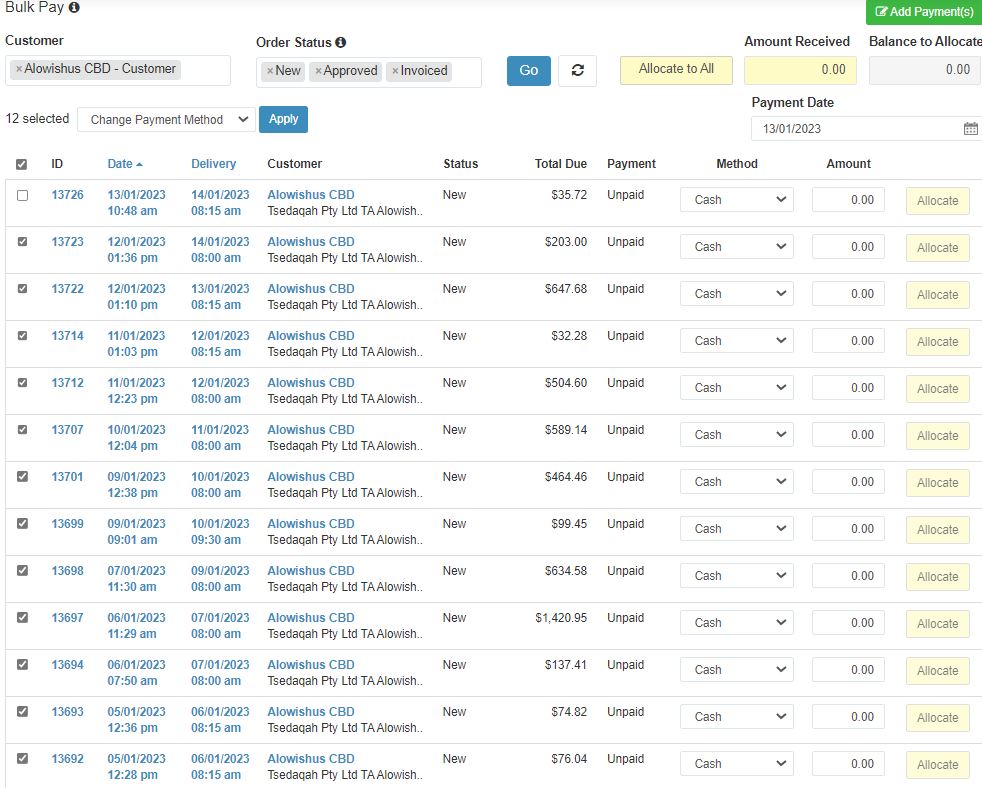Open payment method dropdown for order 13697
Screen dimensions: 982x788
point(736,623)
